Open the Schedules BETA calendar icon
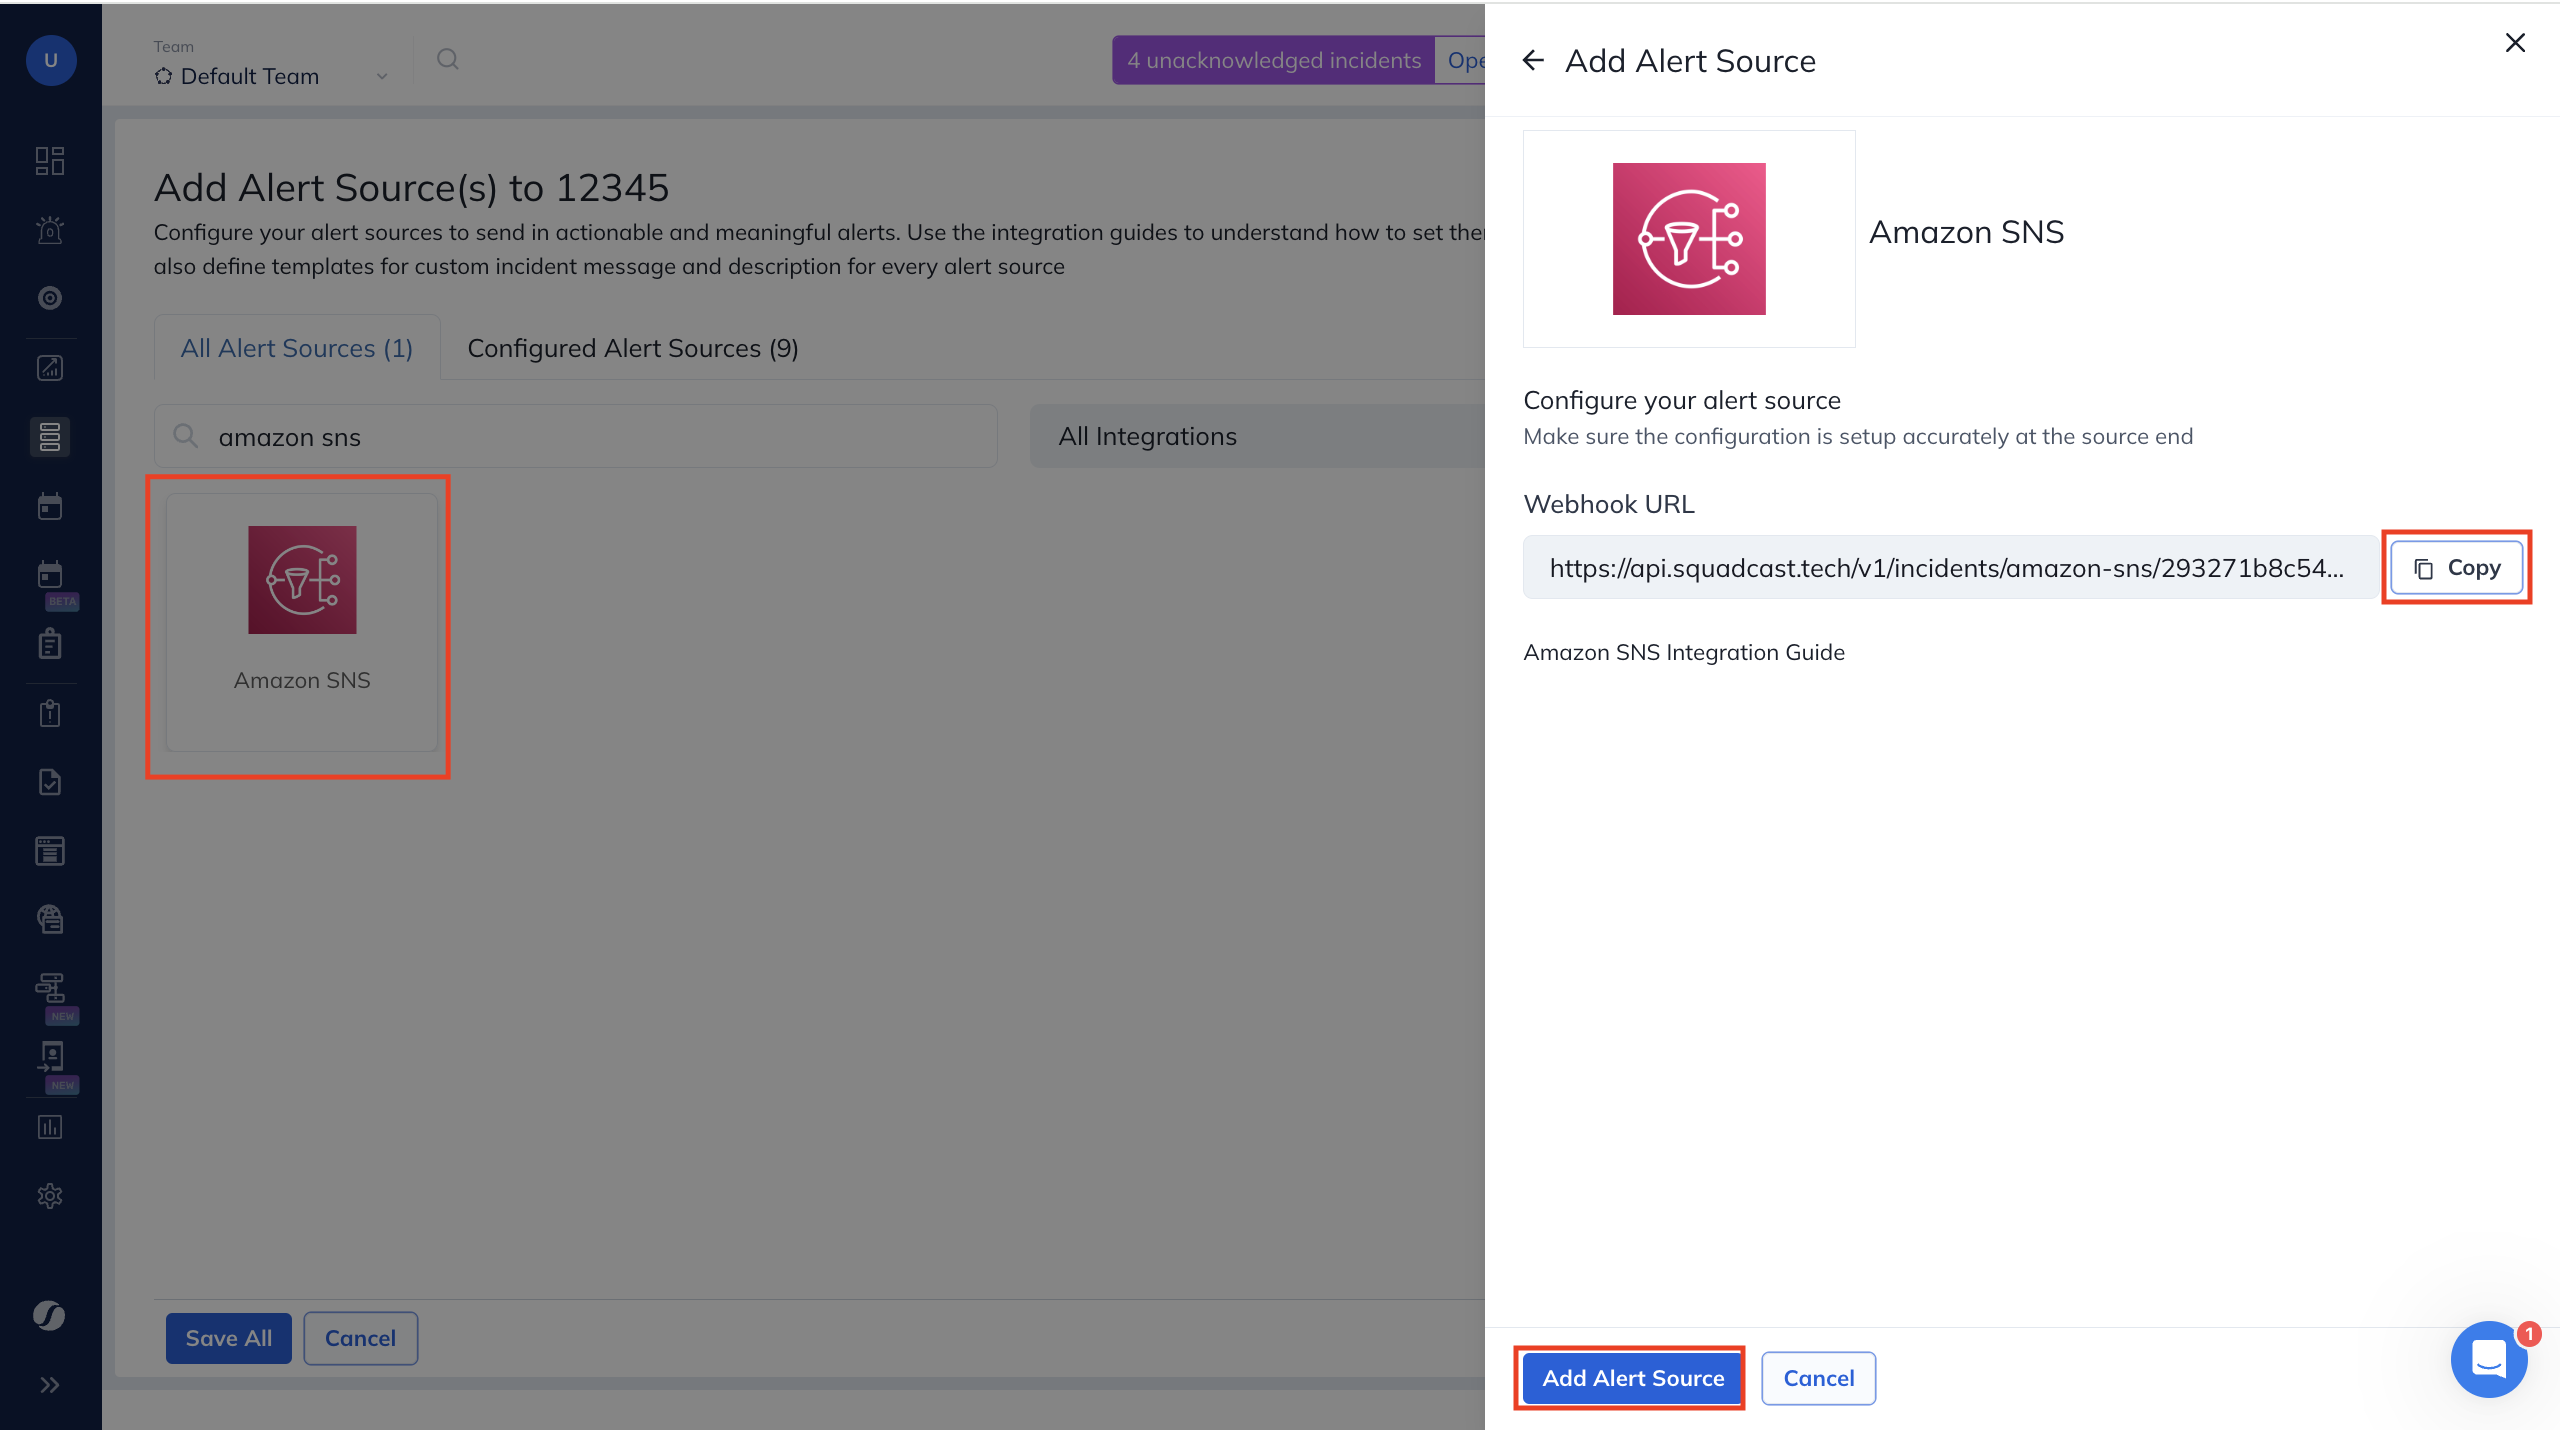Viewport: 2560px width, 1430px height. coord(50,575)
